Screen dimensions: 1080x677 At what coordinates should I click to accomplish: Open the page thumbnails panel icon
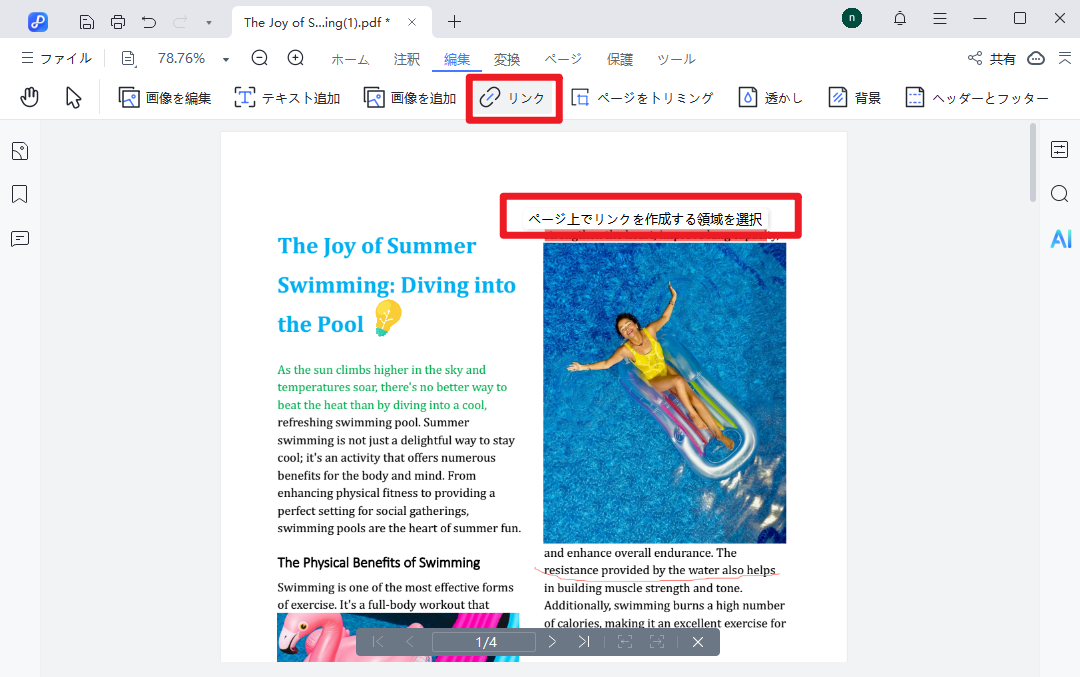tap(20, 151)
